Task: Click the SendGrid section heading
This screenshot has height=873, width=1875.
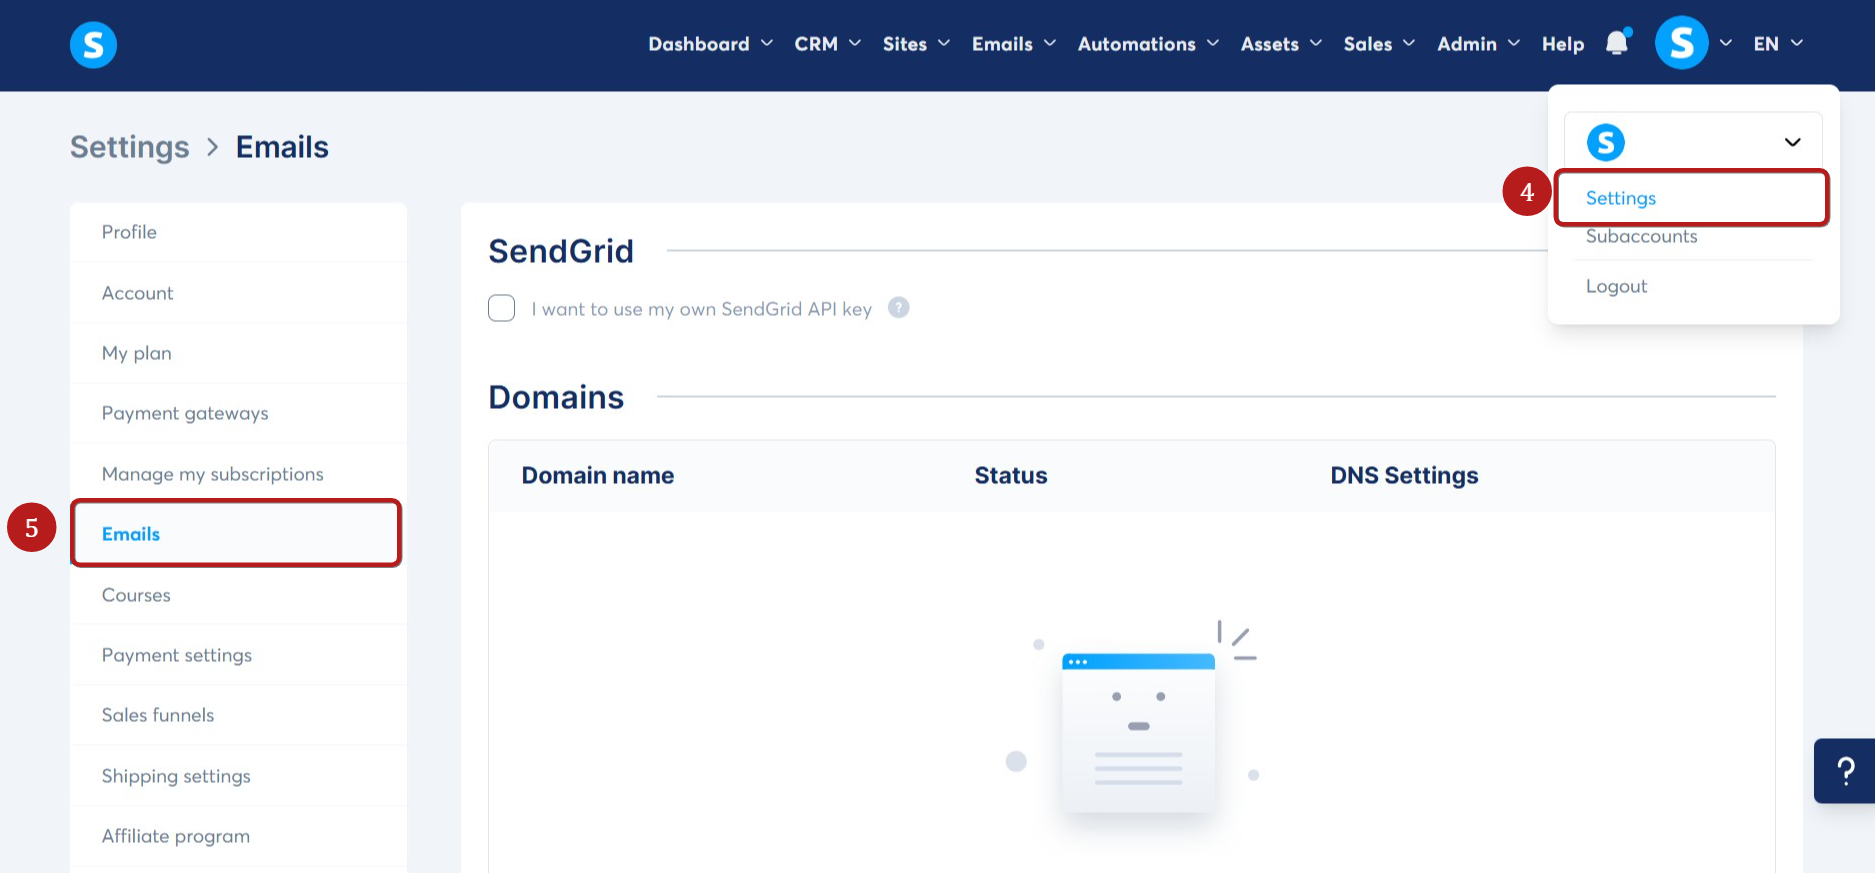Action: 561,251
